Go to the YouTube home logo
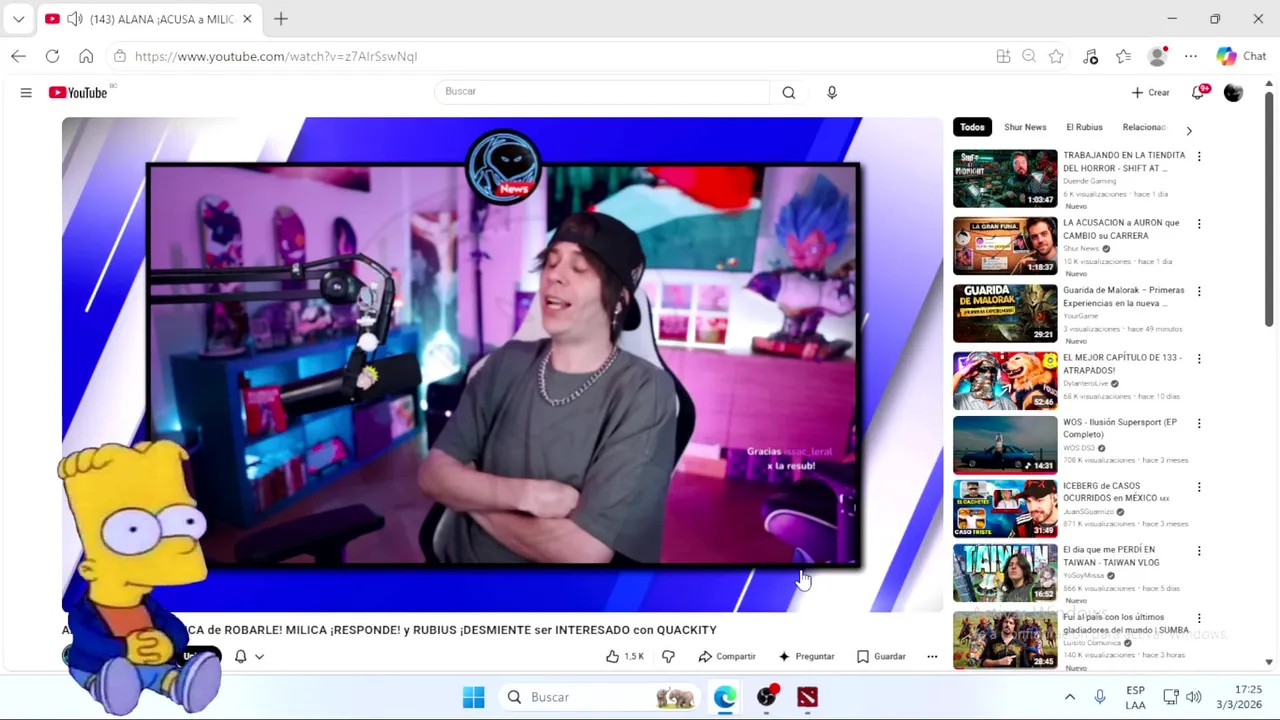The height and width of the screenshot is (720, 1280). [x=78, y=92]
